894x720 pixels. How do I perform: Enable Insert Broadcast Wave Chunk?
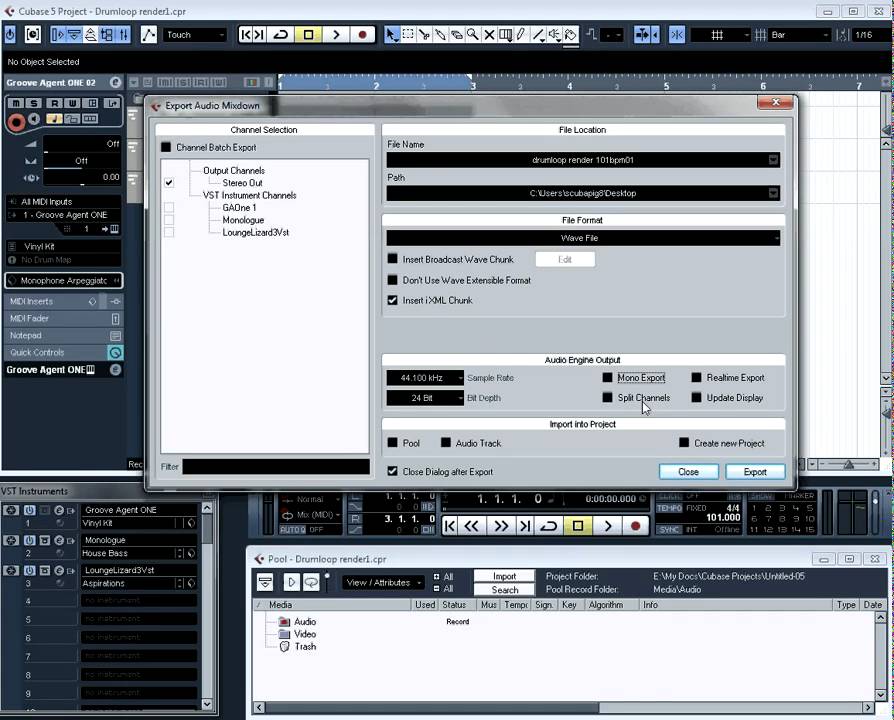392,259
